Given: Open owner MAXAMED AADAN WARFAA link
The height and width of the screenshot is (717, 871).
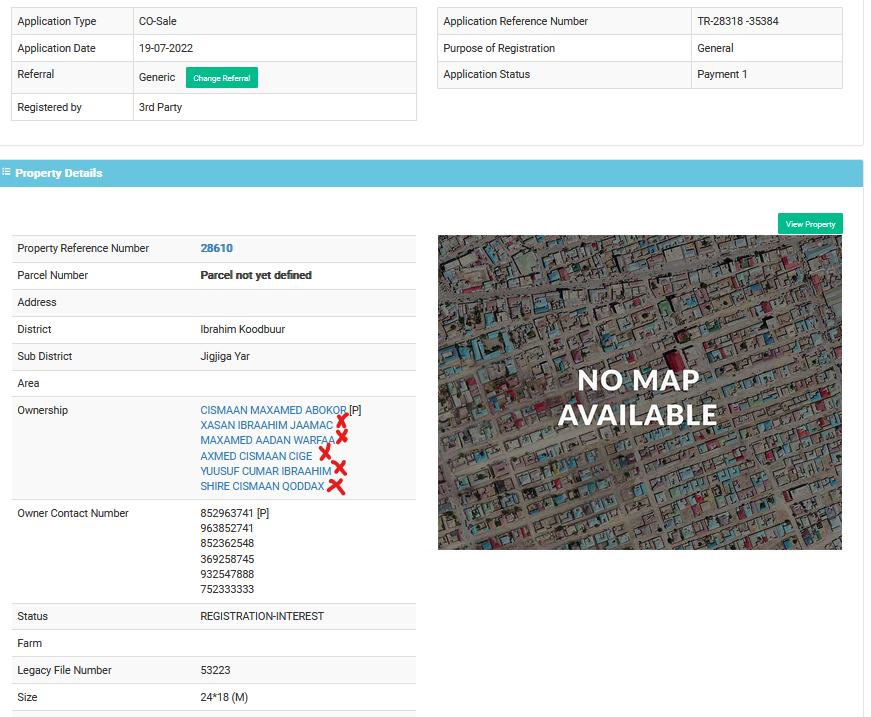Looking at the screenshot, I should (x=268, y=440).
